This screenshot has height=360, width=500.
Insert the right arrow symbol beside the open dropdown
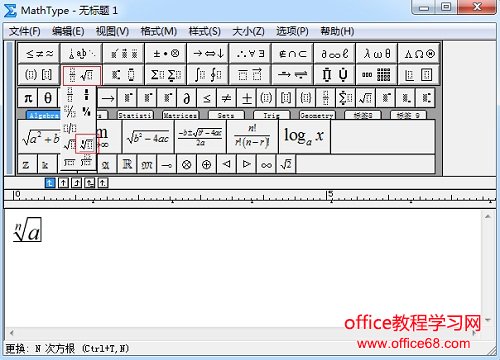click(107, 98)
